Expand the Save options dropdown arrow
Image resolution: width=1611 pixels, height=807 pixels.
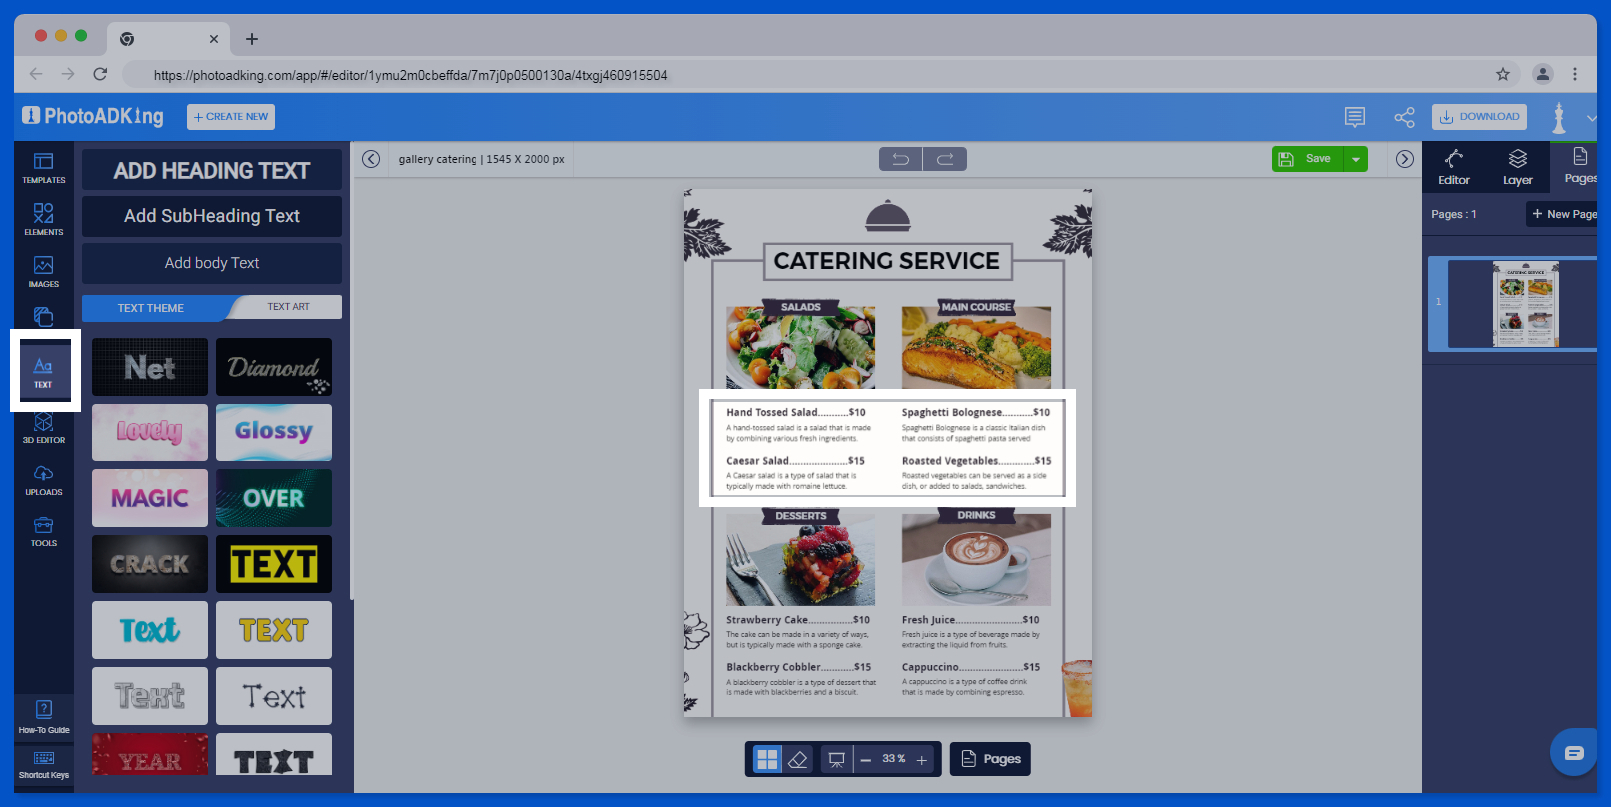pos(1356,159)
